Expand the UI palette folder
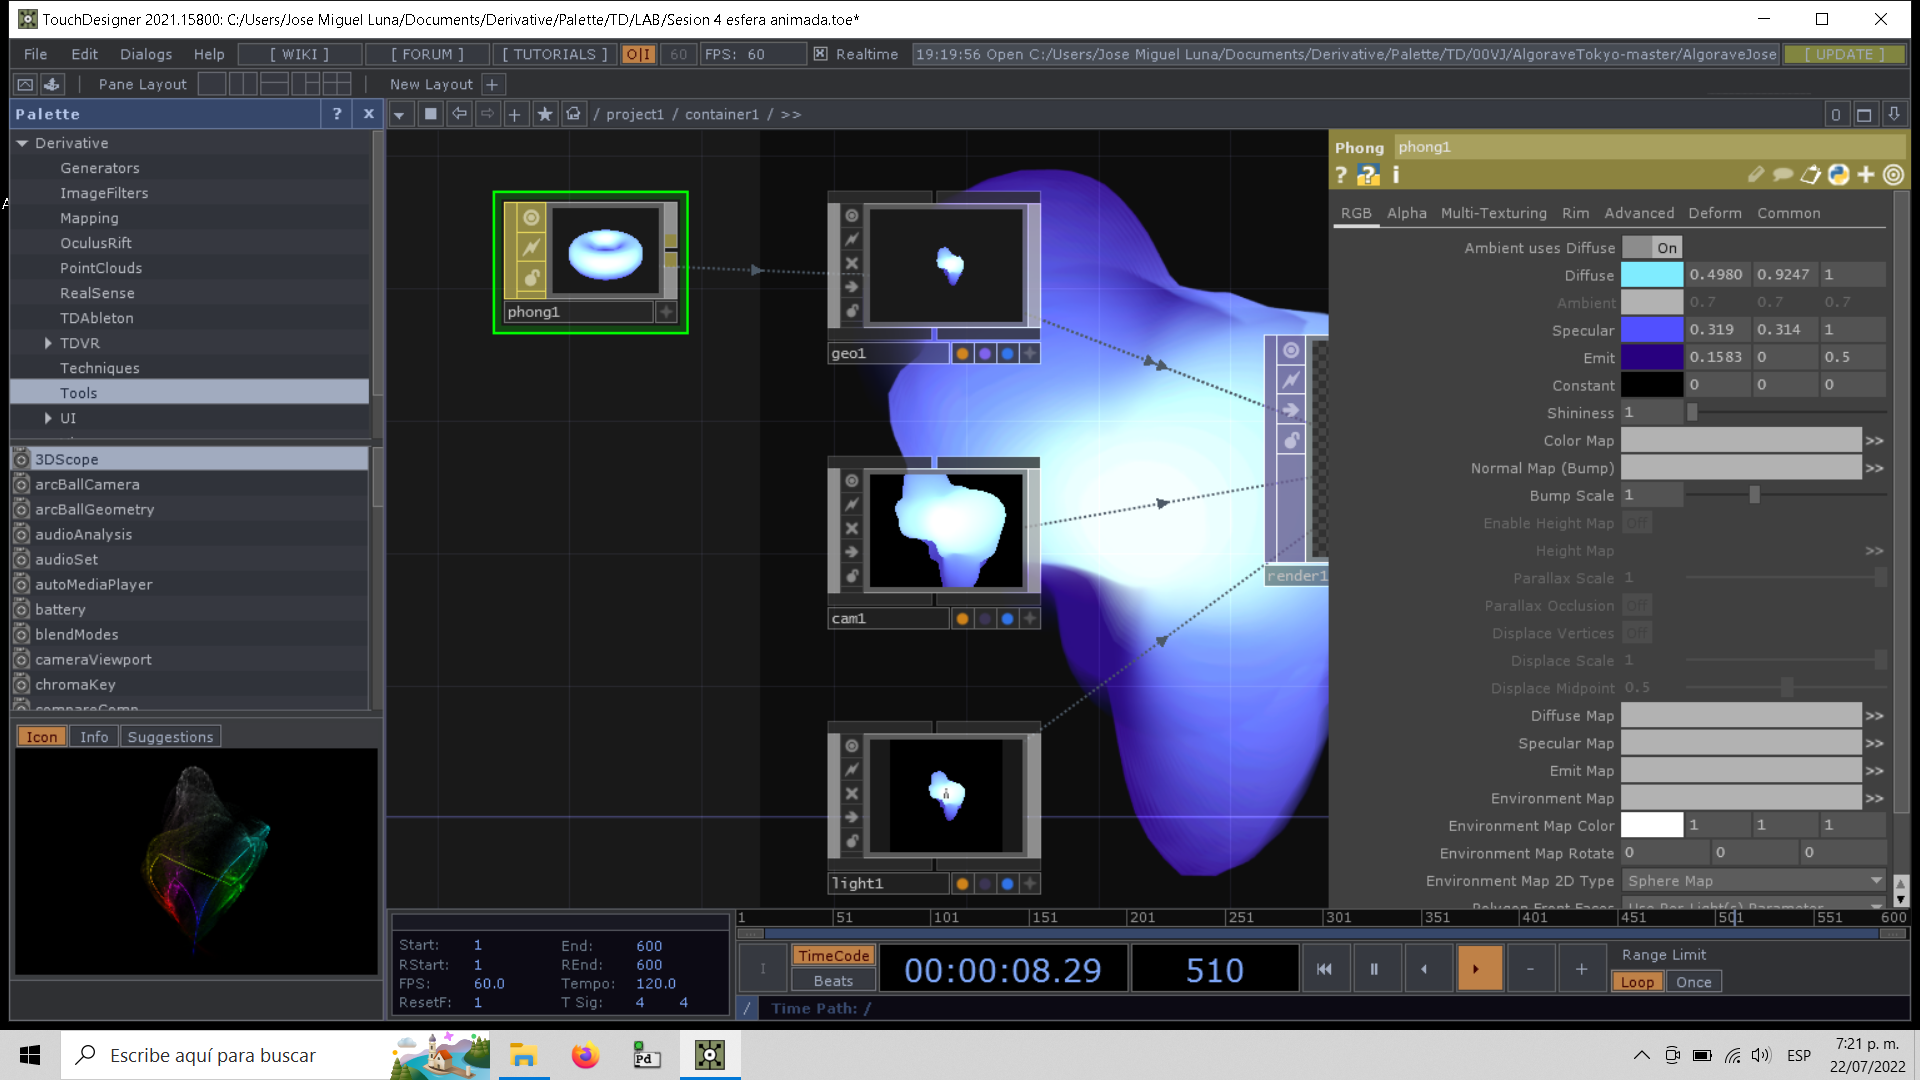This screenshot has height=1080, width=1920. click(47, 418)
